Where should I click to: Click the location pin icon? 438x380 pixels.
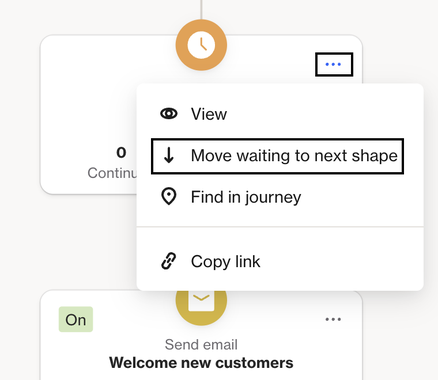169,197
